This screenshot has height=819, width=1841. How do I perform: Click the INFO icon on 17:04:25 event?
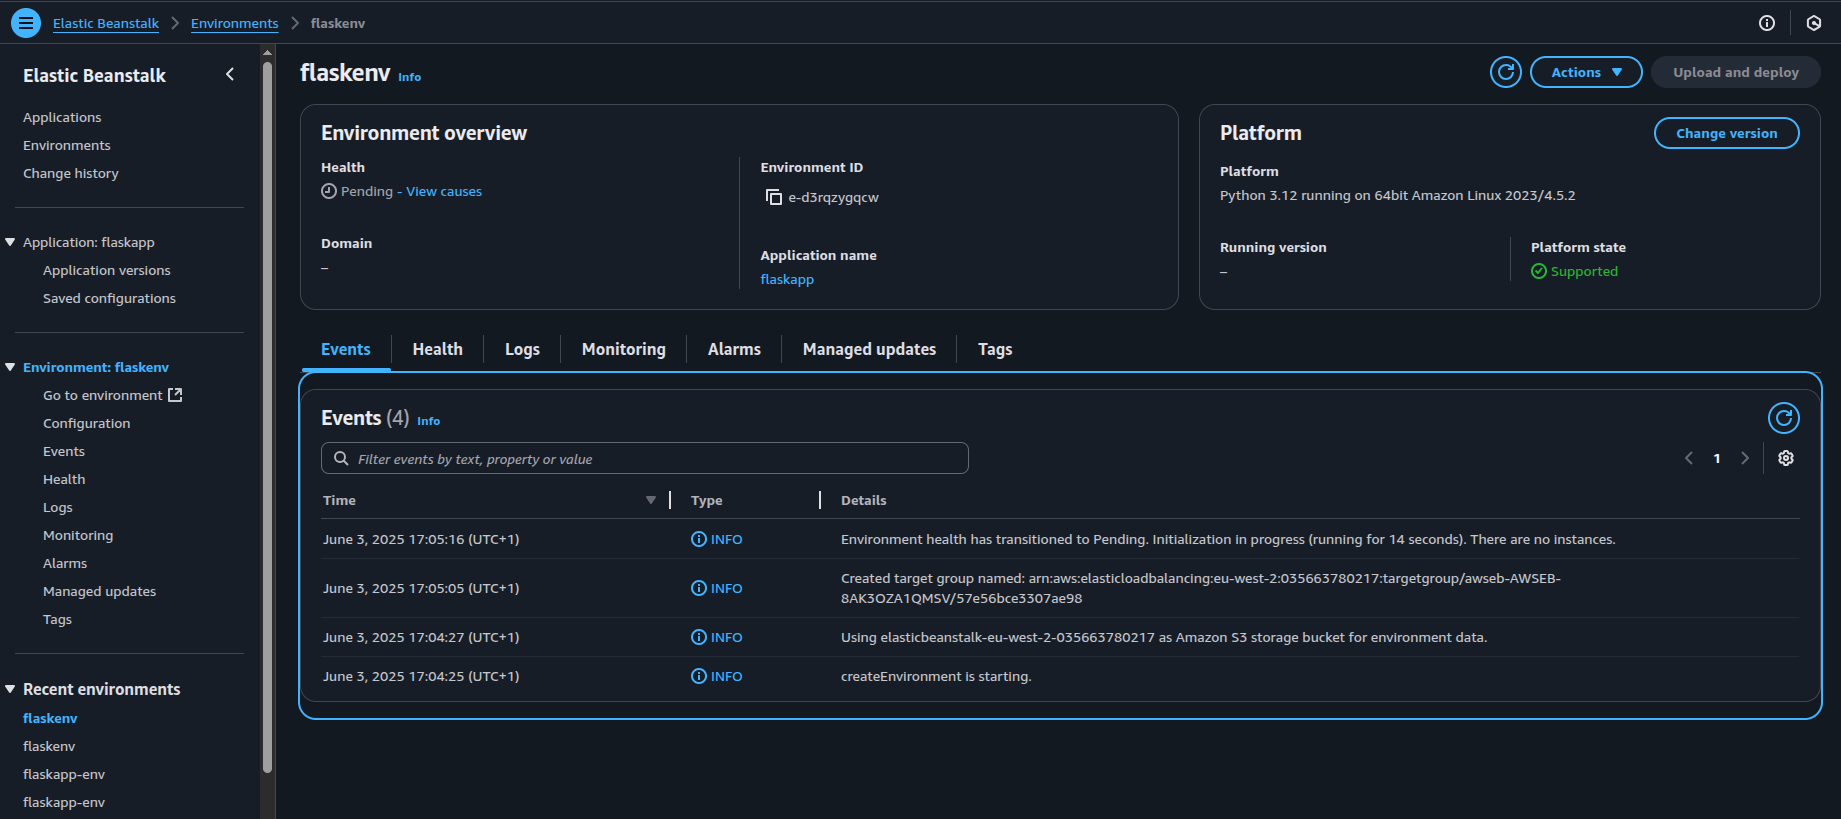pyautogui.click(x=699, y=676)
